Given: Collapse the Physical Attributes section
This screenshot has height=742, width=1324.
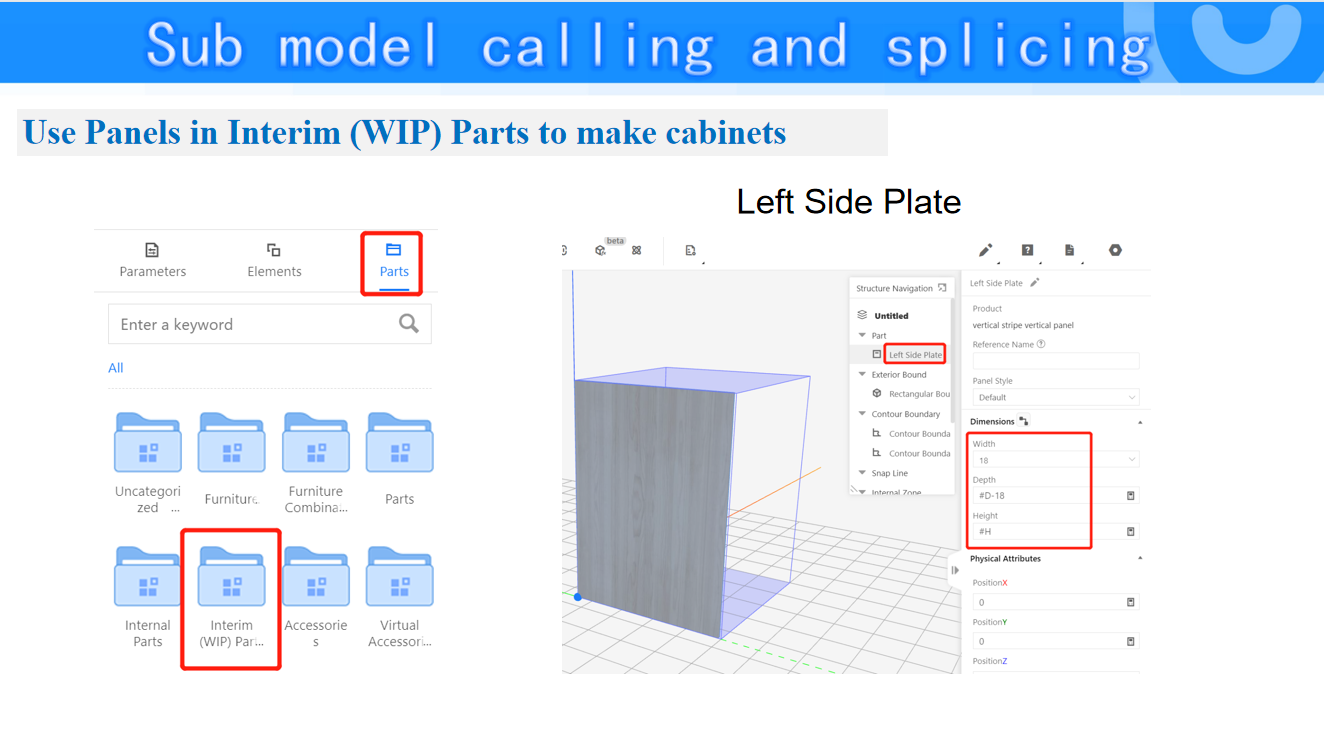Looking at the screenshot, I should [1140, 558].
